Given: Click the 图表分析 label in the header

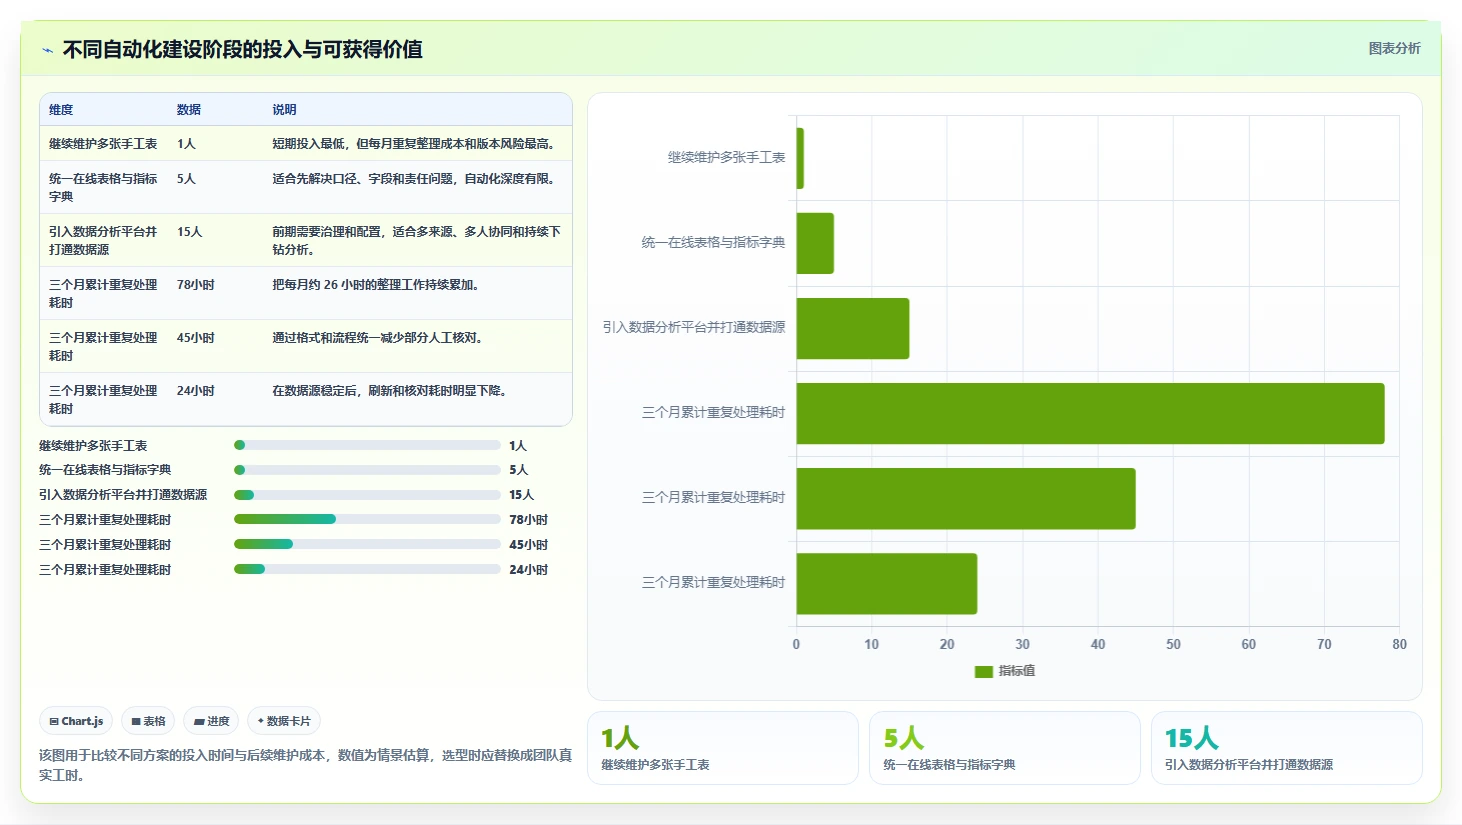Looking at the screenshot, I should tap(1394, 48).
